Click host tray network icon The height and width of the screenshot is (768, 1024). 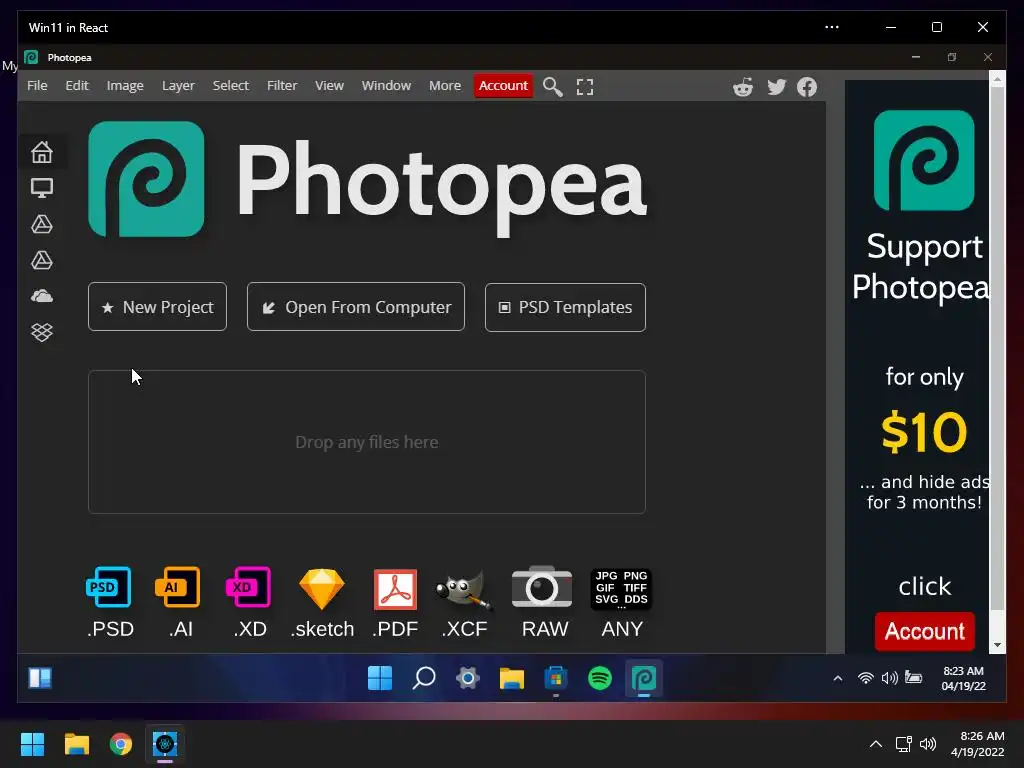point(904,744)
